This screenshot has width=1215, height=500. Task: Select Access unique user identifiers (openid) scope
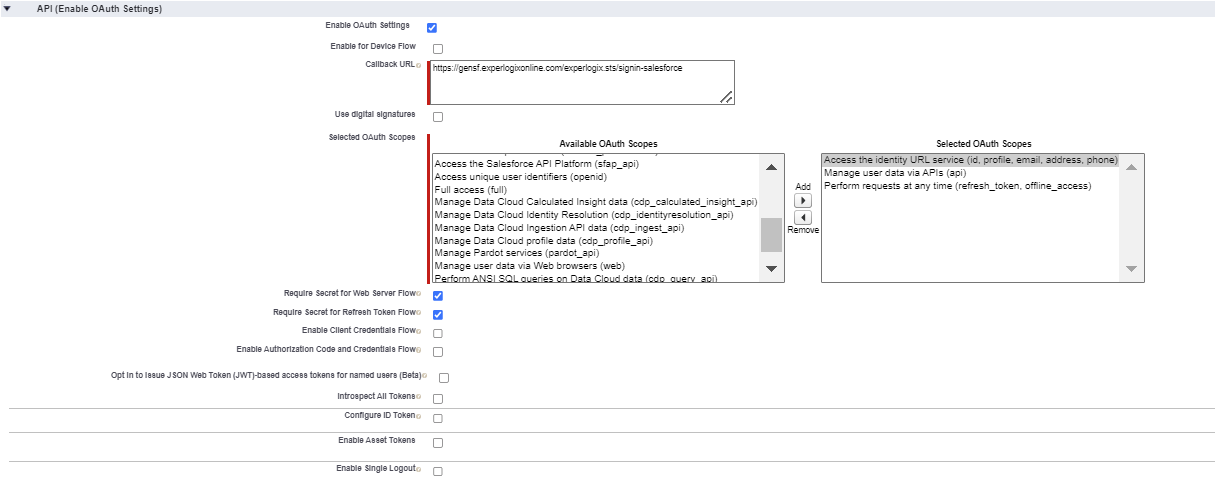pos(596,176)
